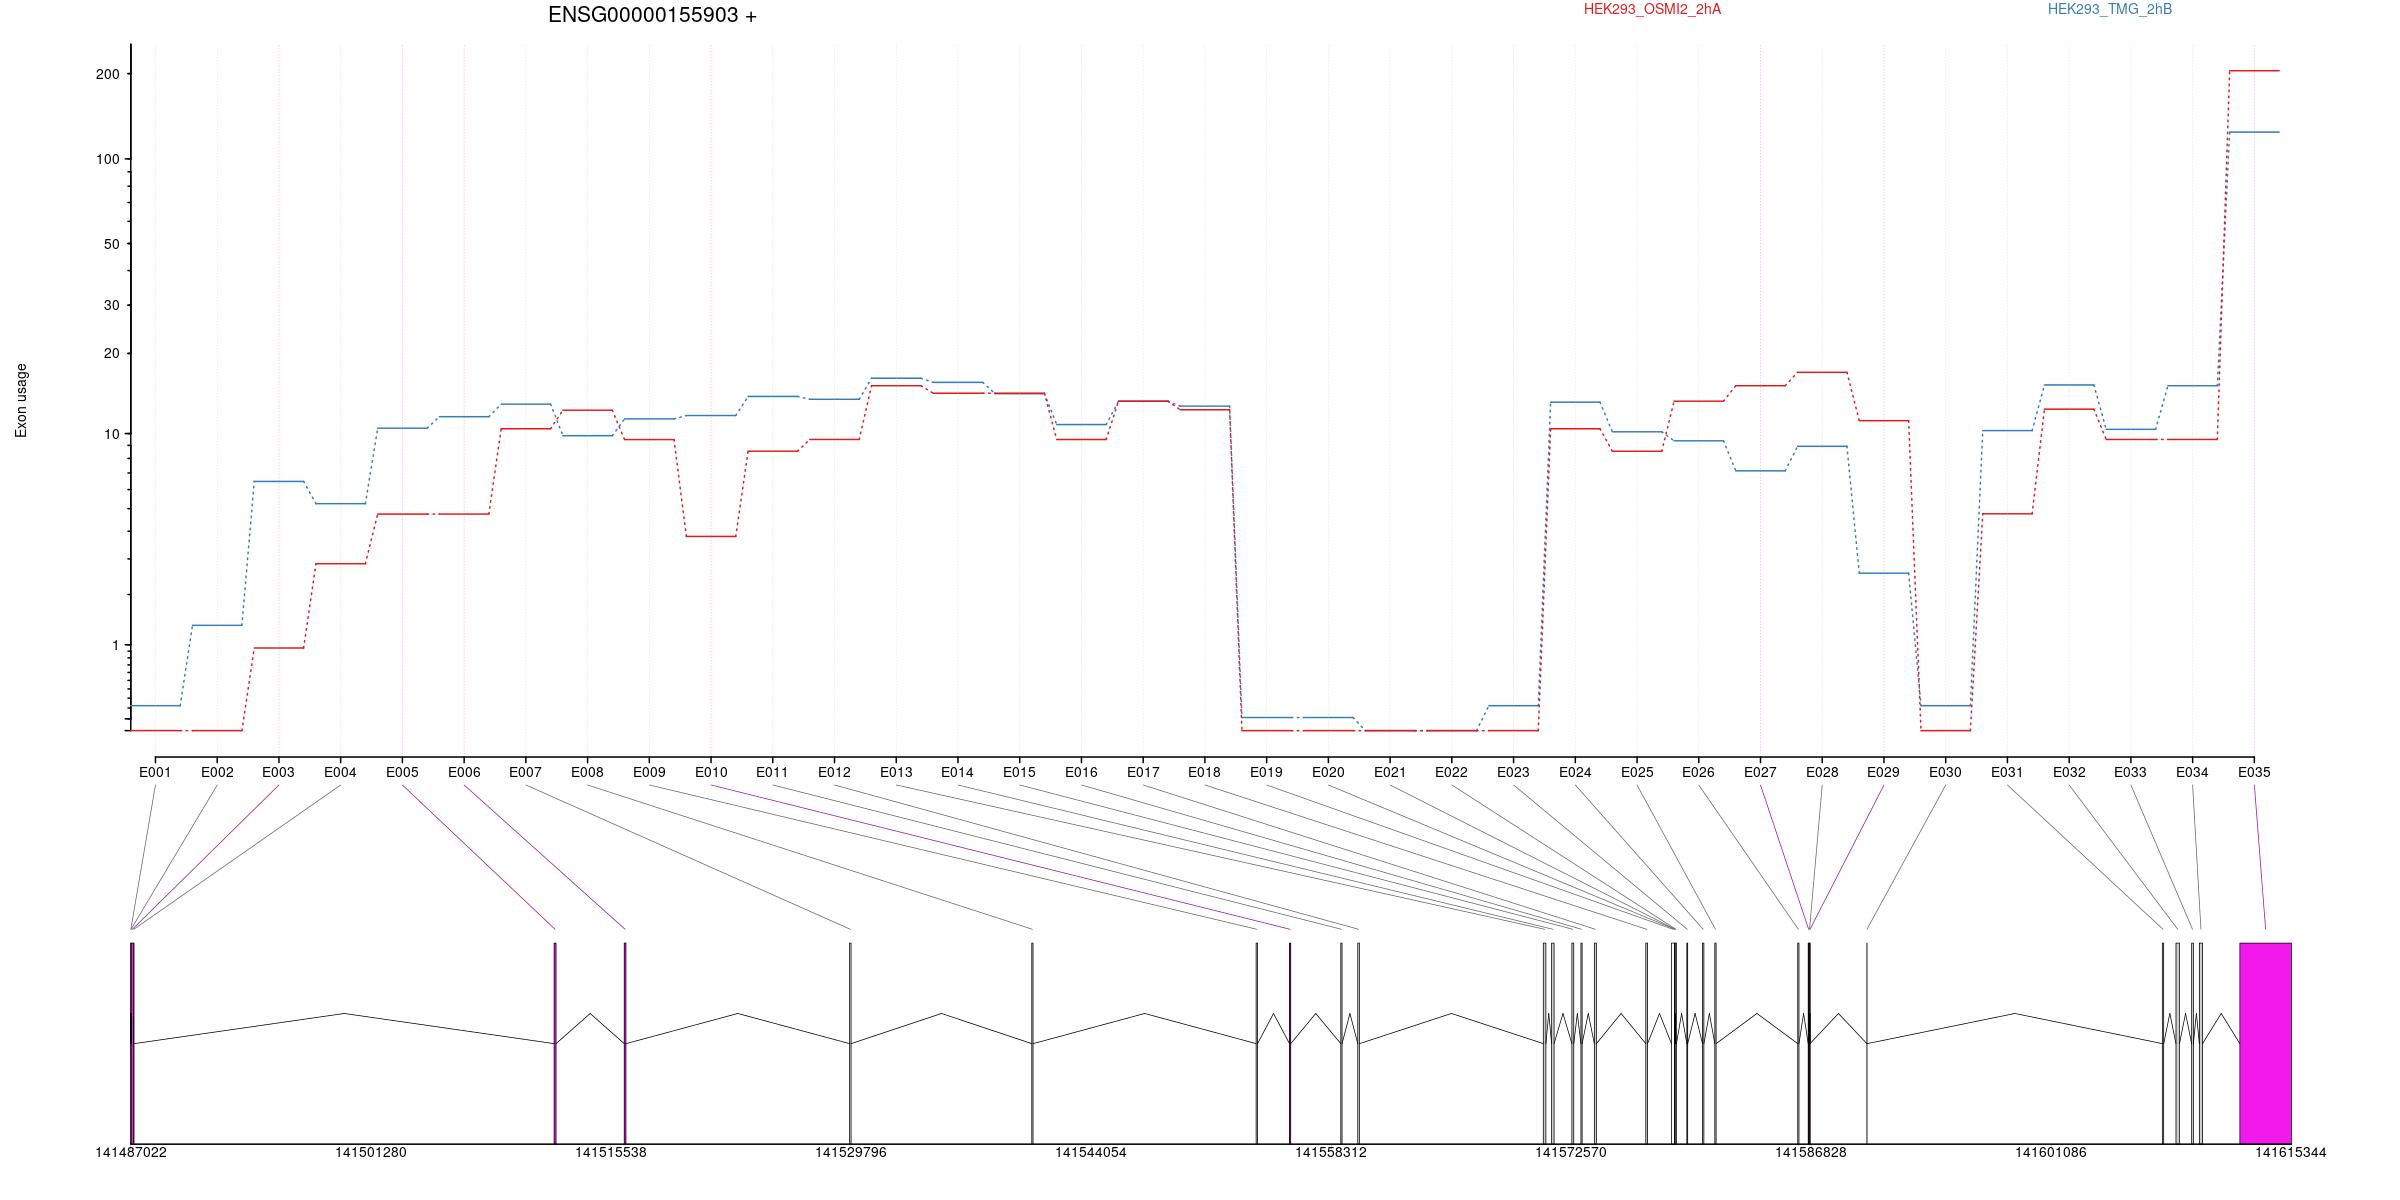
Task: Select the HEK293_OSMI2_2hA legend label
Action: (1652, 9)
